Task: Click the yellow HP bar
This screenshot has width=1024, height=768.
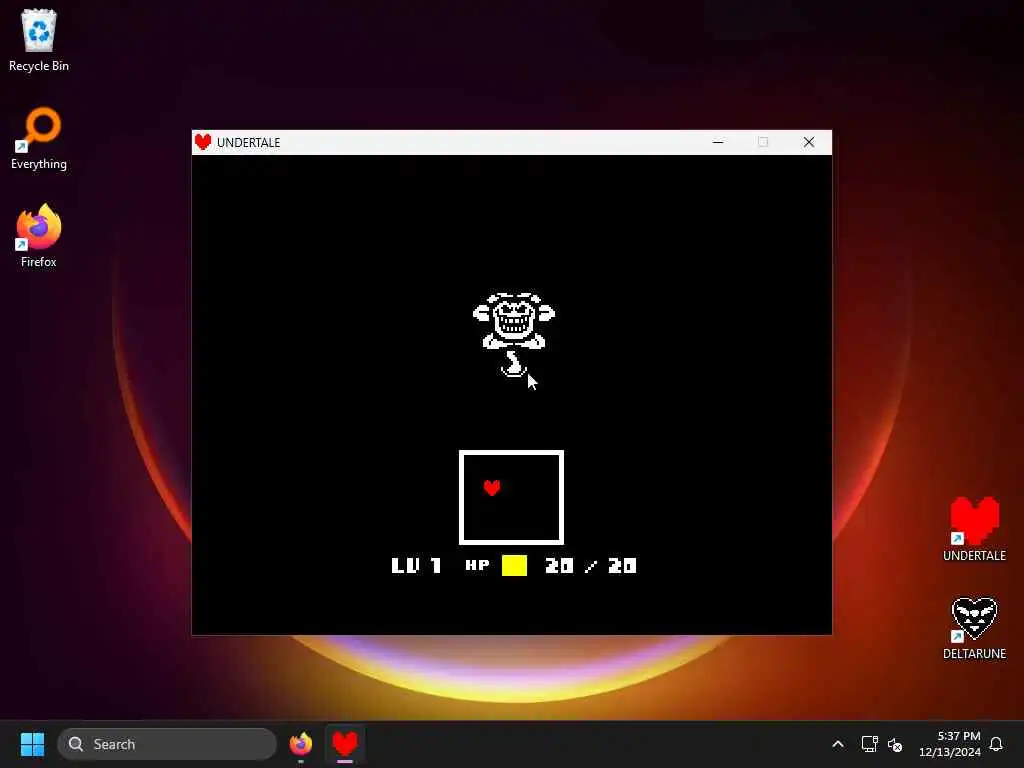Action: pos(514,566)
